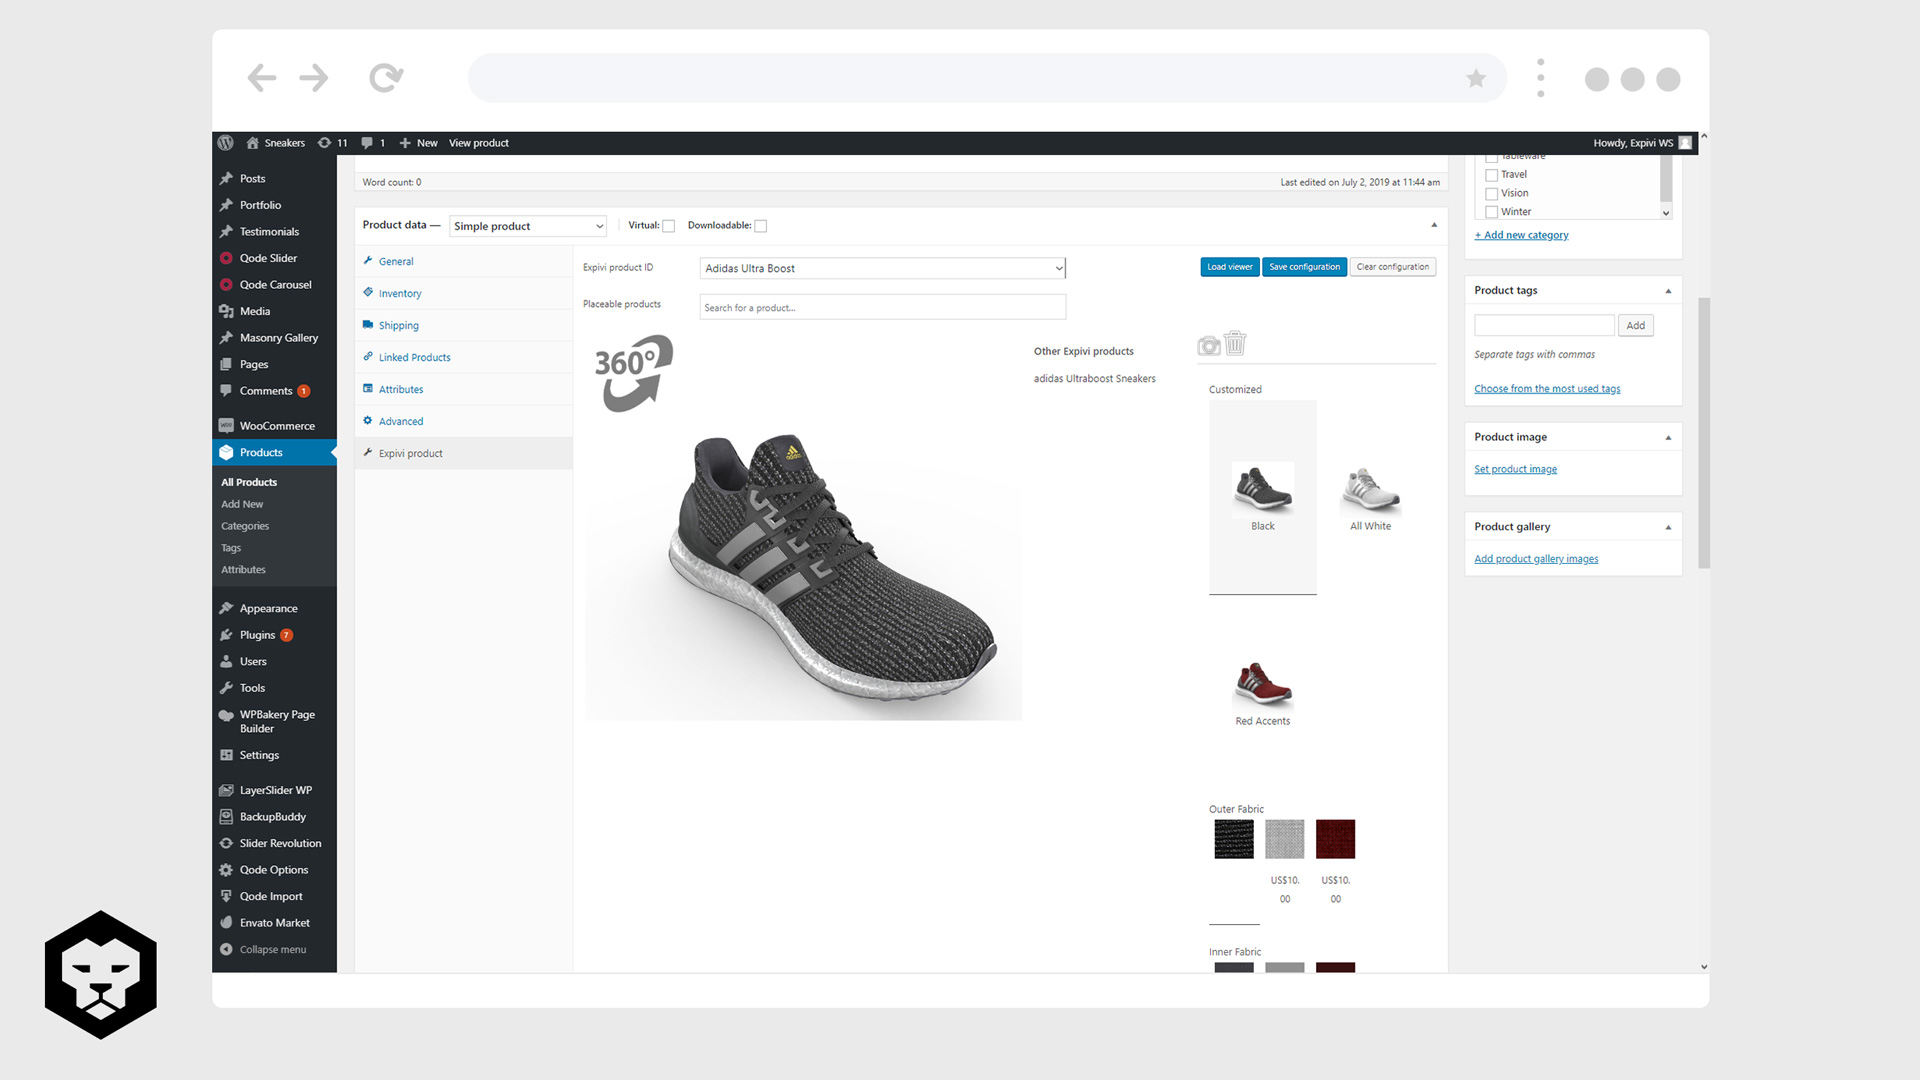Switch to the Inventory tab
The height and width of the screenshot is (1080, 1920).
coord(464,293)
